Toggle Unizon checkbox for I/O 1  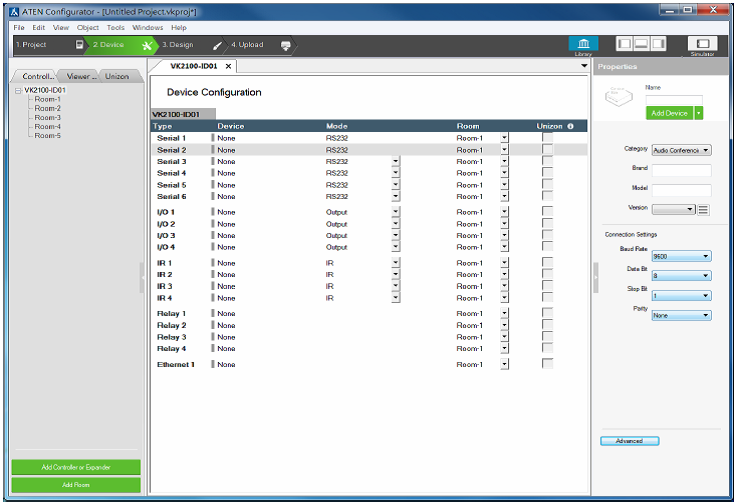coord(547,212)
